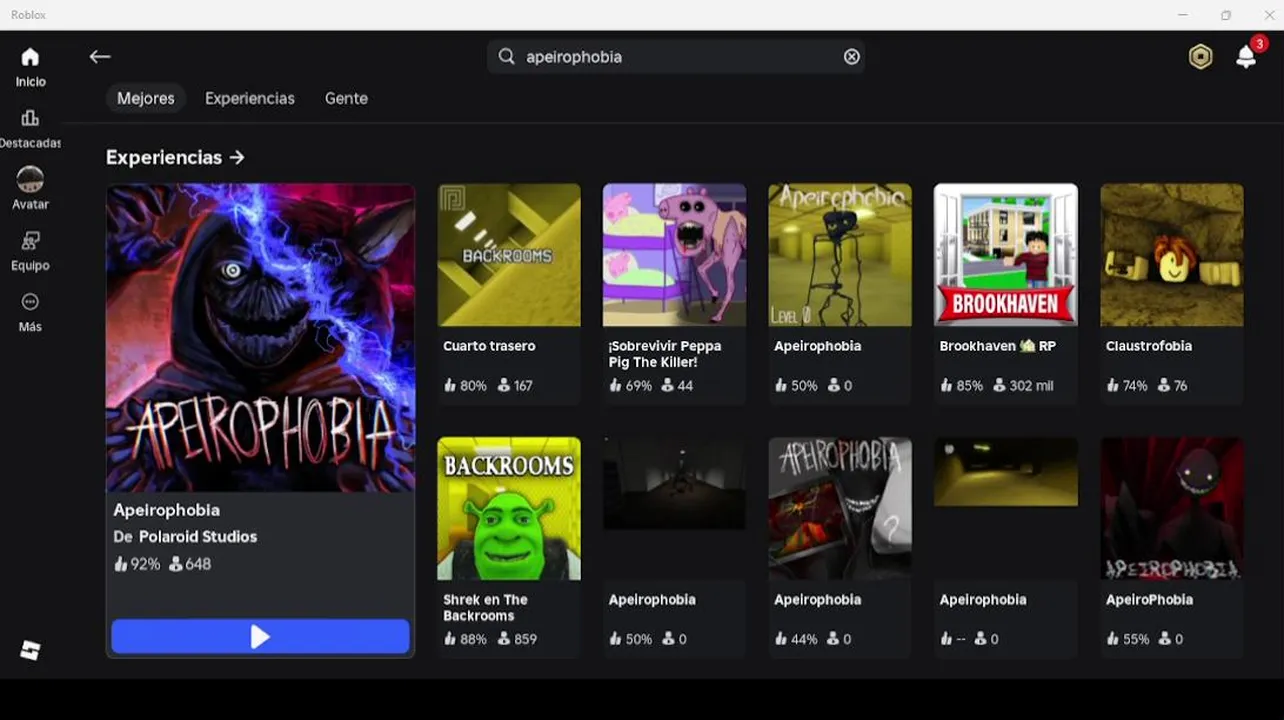This screenshot has width=1284, height=720.
Task: Open the Avatar icon in sidebar
Action: pyautogui.click(x=30, y=179)
